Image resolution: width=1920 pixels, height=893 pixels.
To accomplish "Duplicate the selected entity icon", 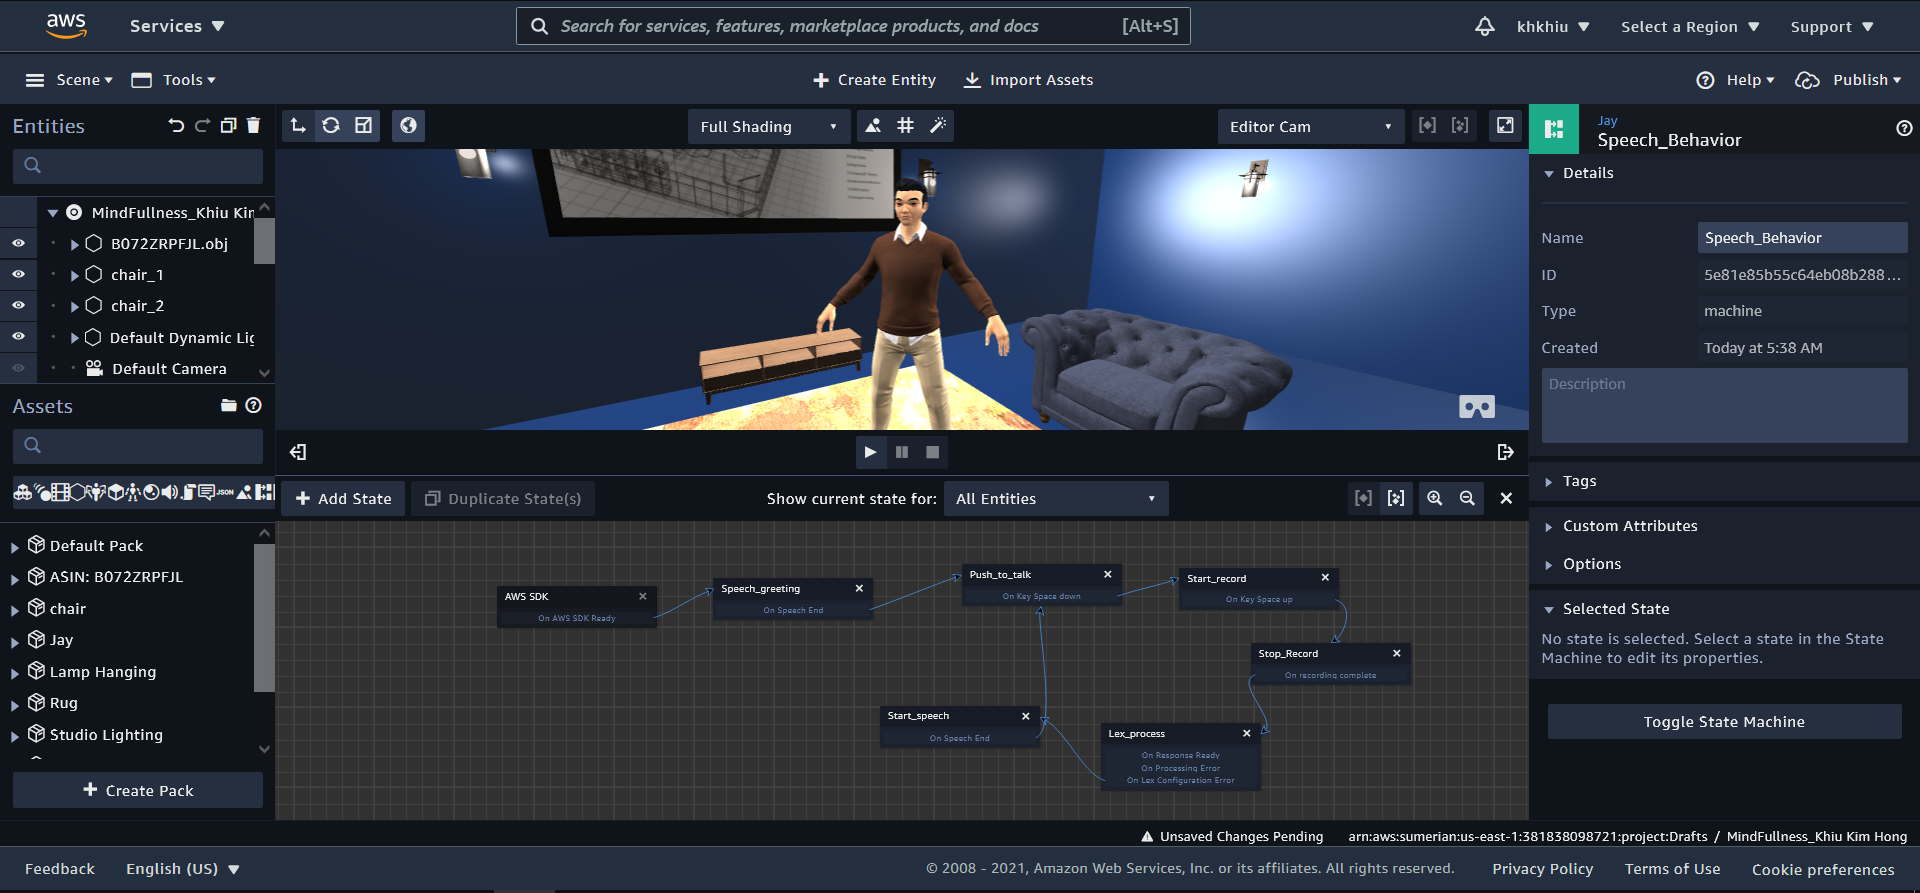I will click(x=228, y=126).
